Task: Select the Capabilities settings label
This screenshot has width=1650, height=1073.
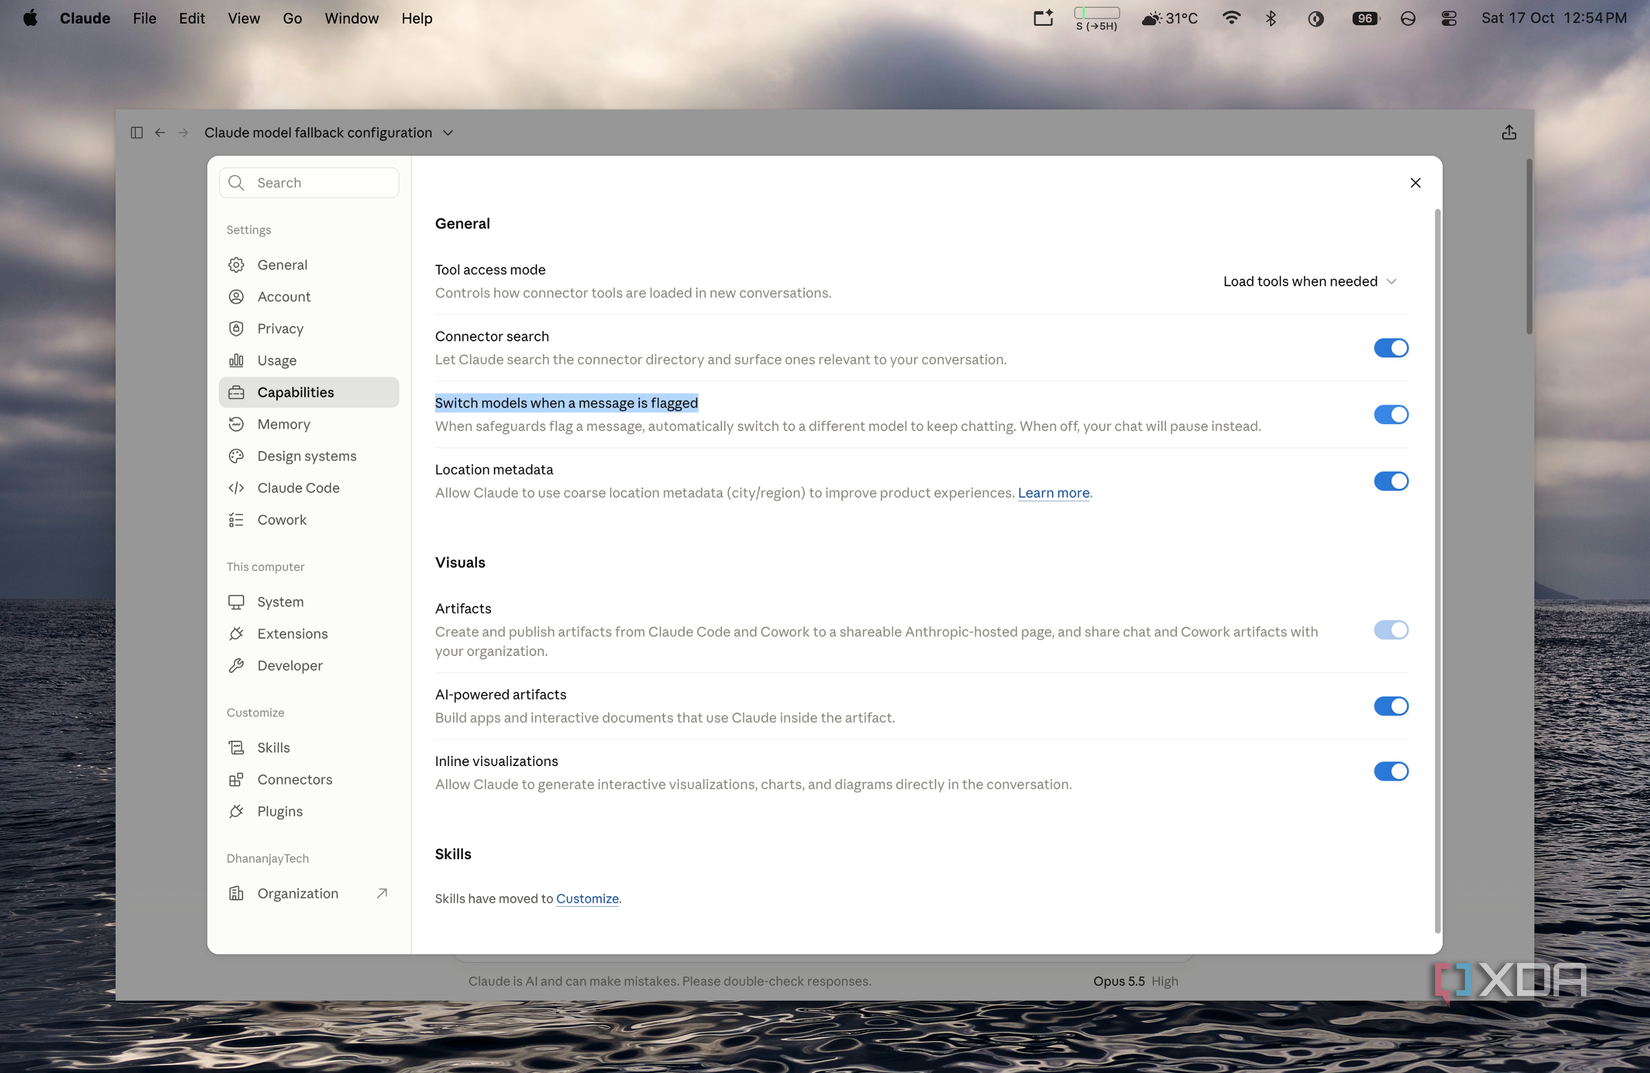Action: 296,393
